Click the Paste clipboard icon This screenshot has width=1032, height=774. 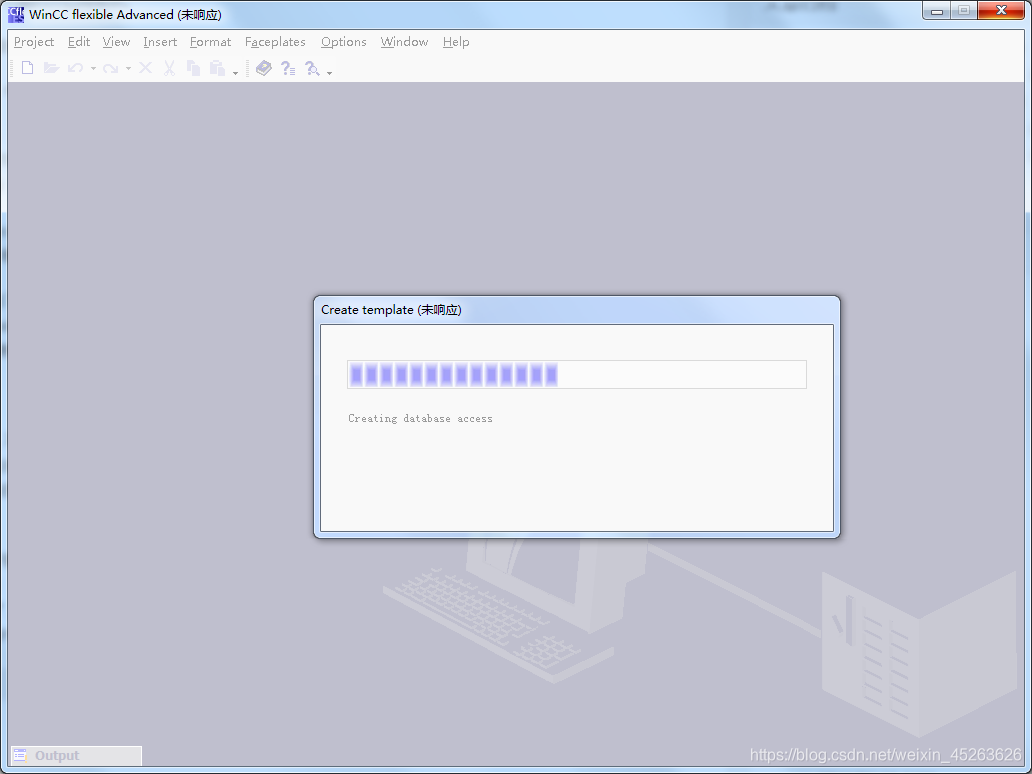217,68
